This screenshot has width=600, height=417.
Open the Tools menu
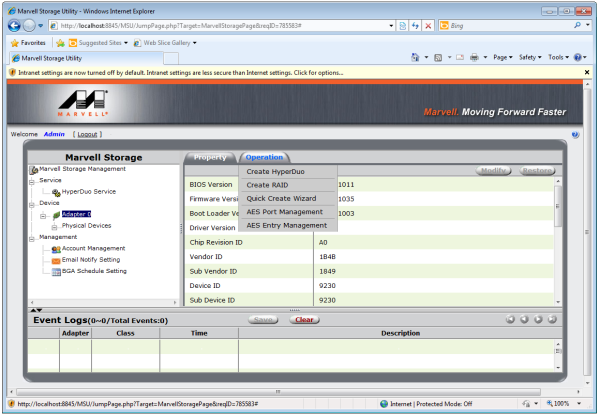coord(558,57)
